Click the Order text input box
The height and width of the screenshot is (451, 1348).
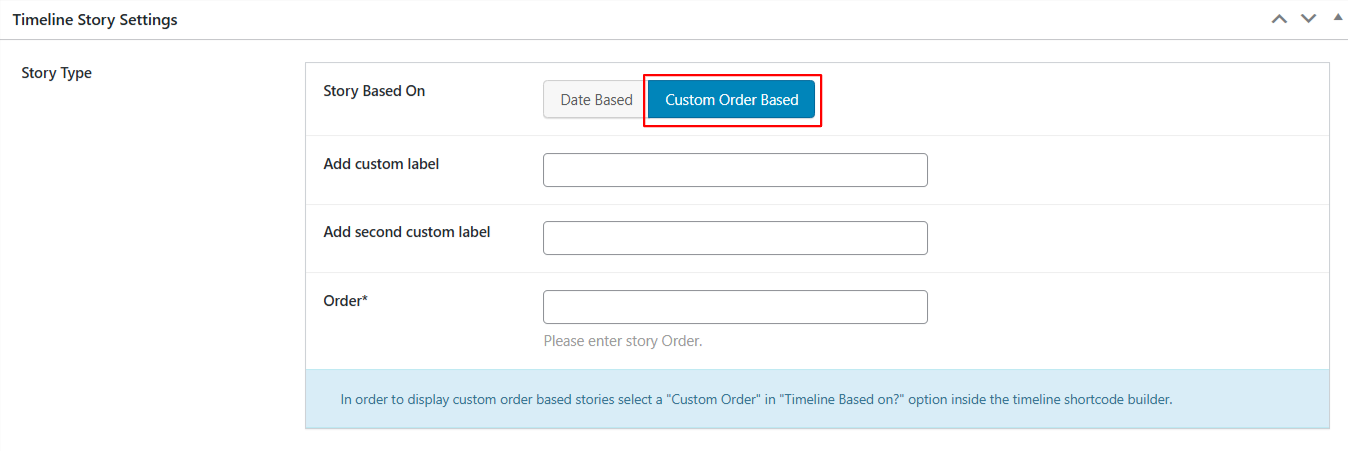click(735, 307)
